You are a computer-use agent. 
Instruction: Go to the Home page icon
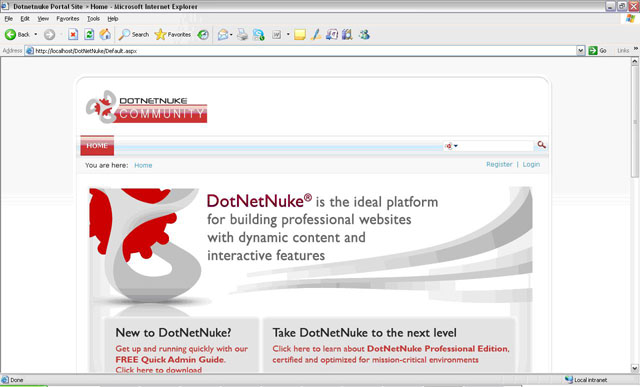(105, 34)
